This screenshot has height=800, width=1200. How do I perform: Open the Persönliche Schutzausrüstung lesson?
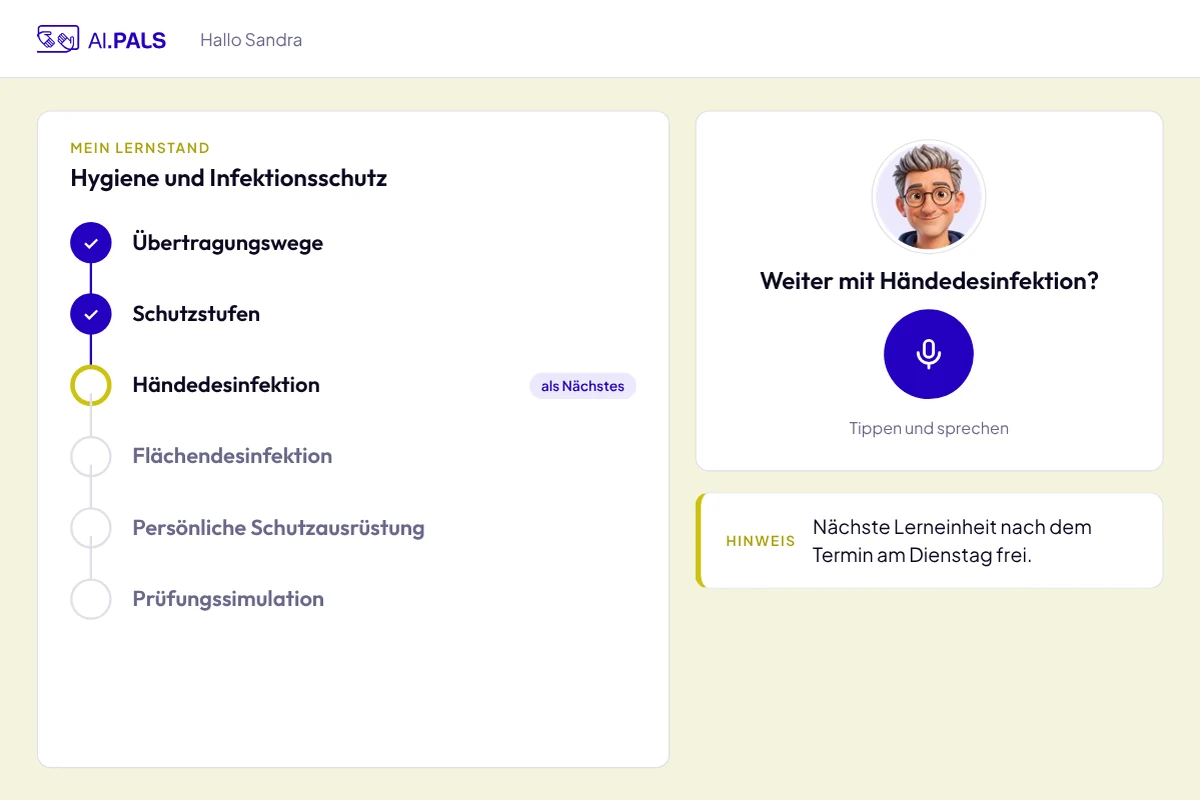click(278, 528)
